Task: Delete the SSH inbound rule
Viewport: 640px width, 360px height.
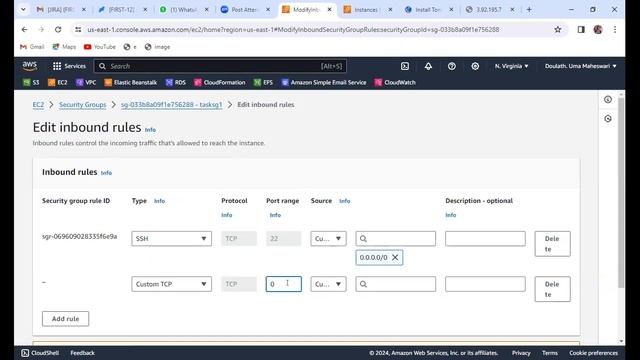Action: coord(552,244)
